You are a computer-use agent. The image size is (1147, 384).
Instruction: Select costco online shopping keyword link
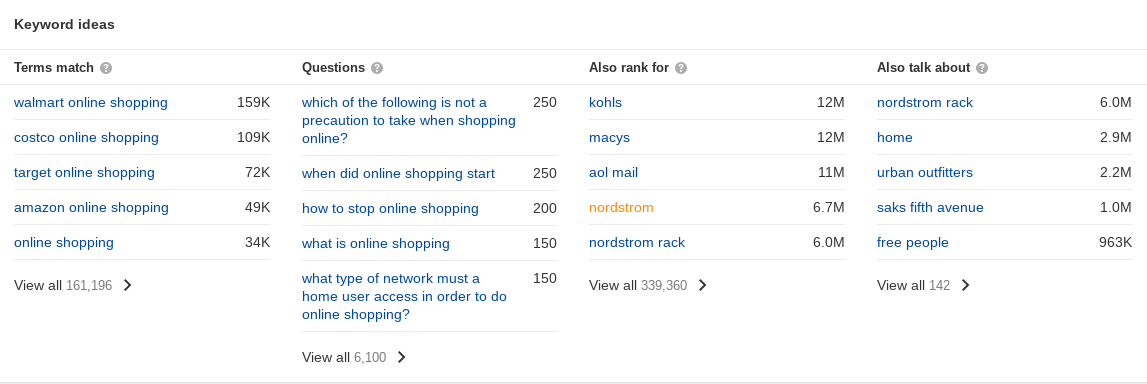(x=86, y=138)
